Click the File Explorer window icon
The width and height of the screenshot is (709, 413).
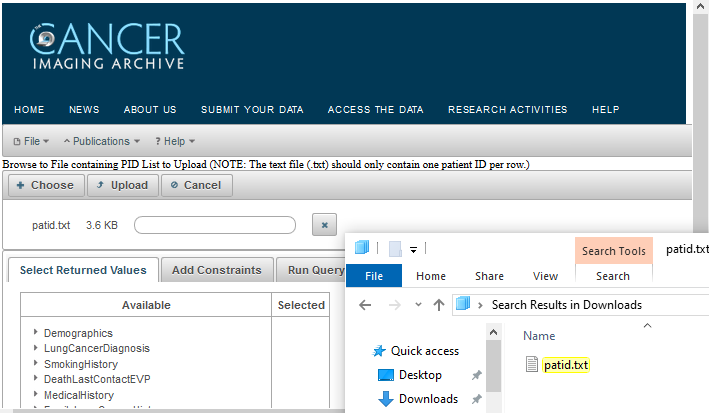click(x=362, y=247)
